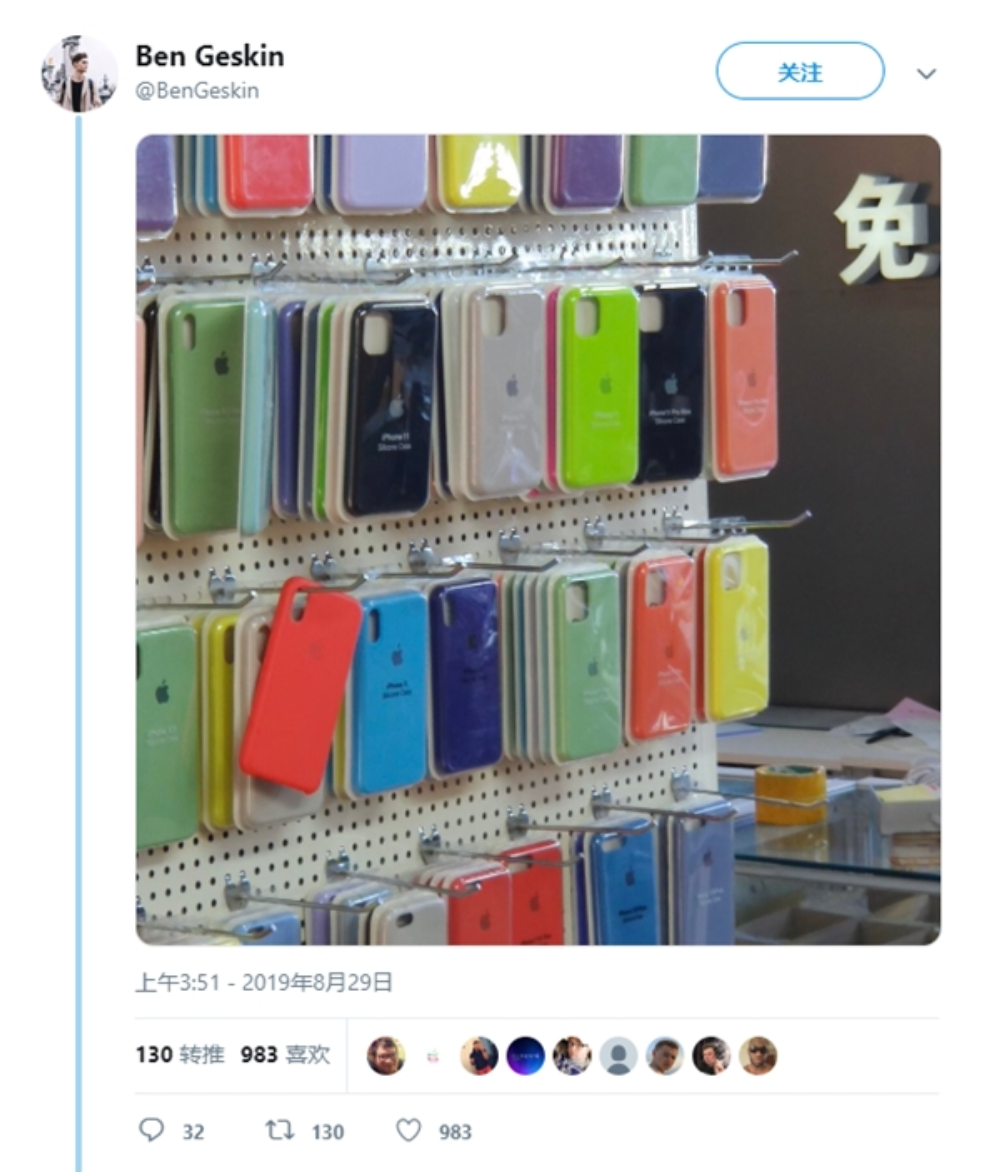The width and height of the screenshot is (982, 1172).
Task: Open first liker's avatar with beard
Action: pos(386,1055)
